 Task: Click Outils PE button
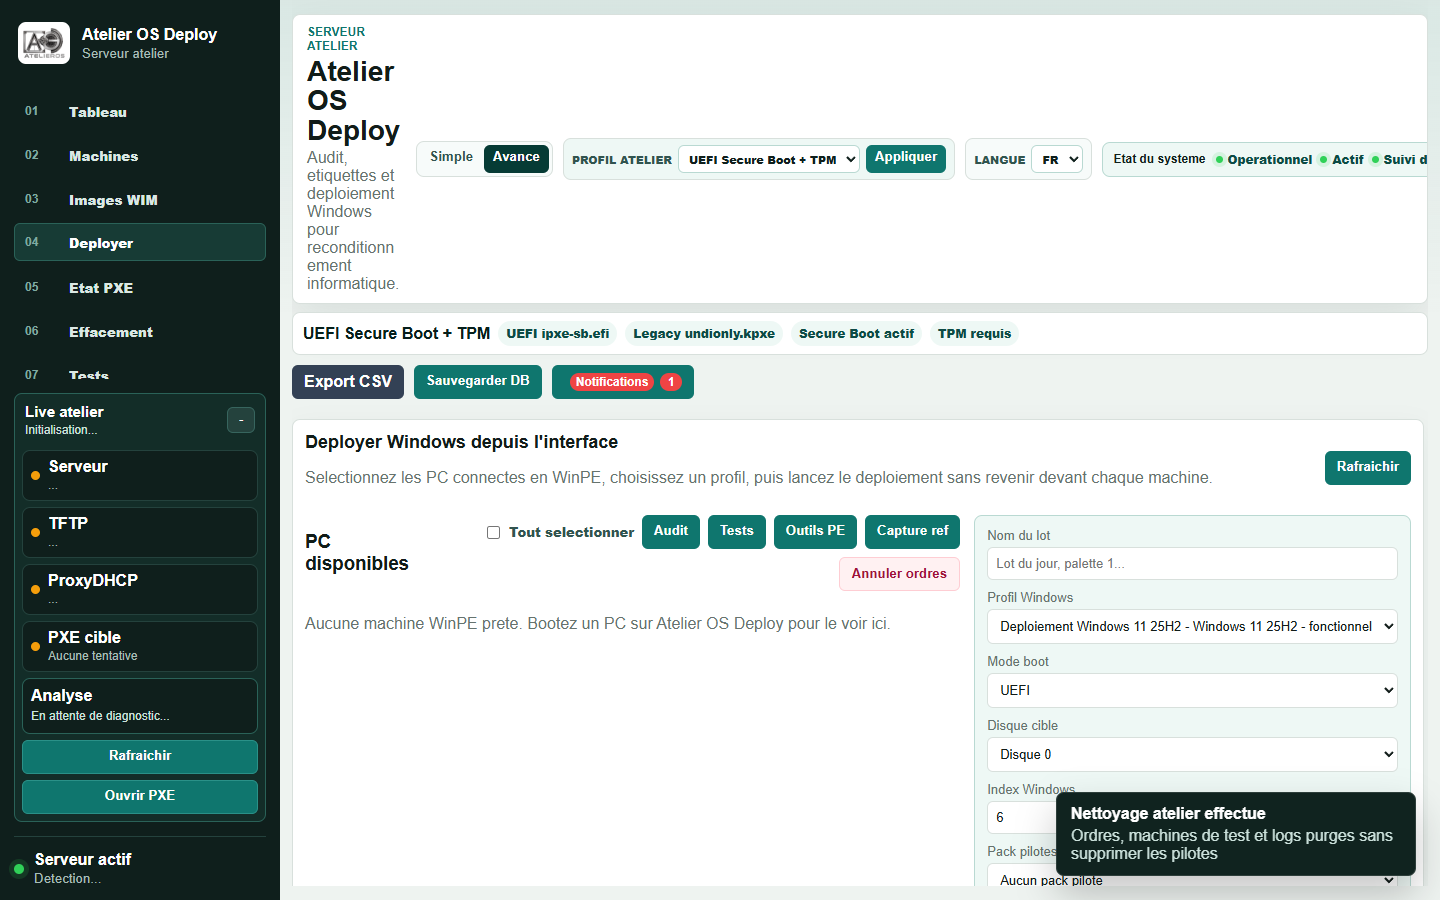click(x=815, y=532)
